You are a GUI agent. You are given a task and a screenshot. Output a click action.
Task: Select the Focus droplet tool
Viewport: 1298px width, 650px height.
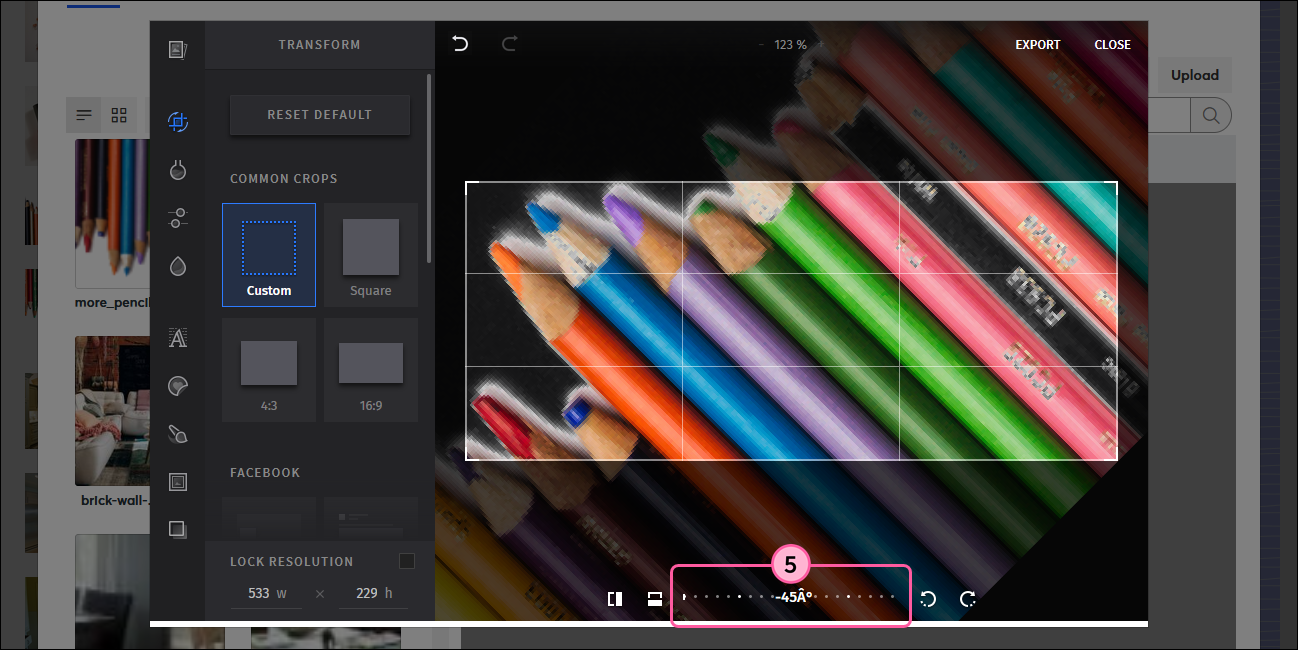tap(178, 266)
